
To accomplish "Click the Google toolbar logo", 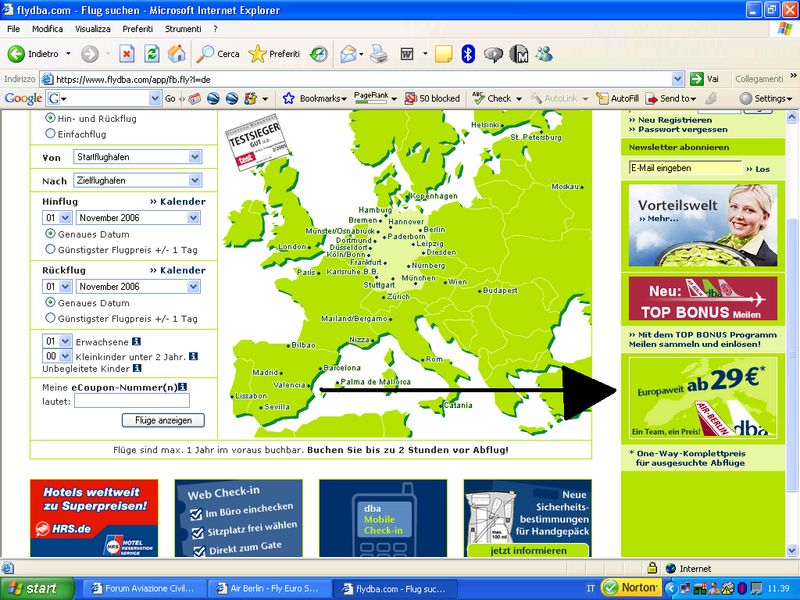I will [23, 98].
